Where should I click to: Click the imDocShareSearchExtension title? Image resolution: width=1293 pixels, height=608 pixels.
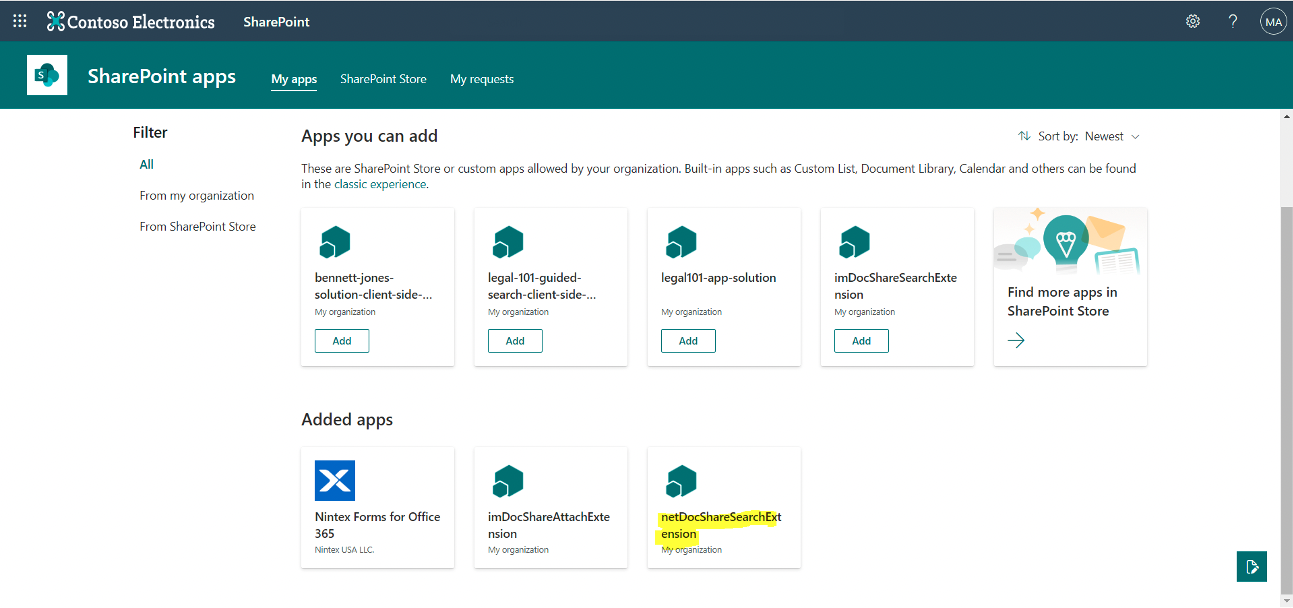(x=895, y=286)
